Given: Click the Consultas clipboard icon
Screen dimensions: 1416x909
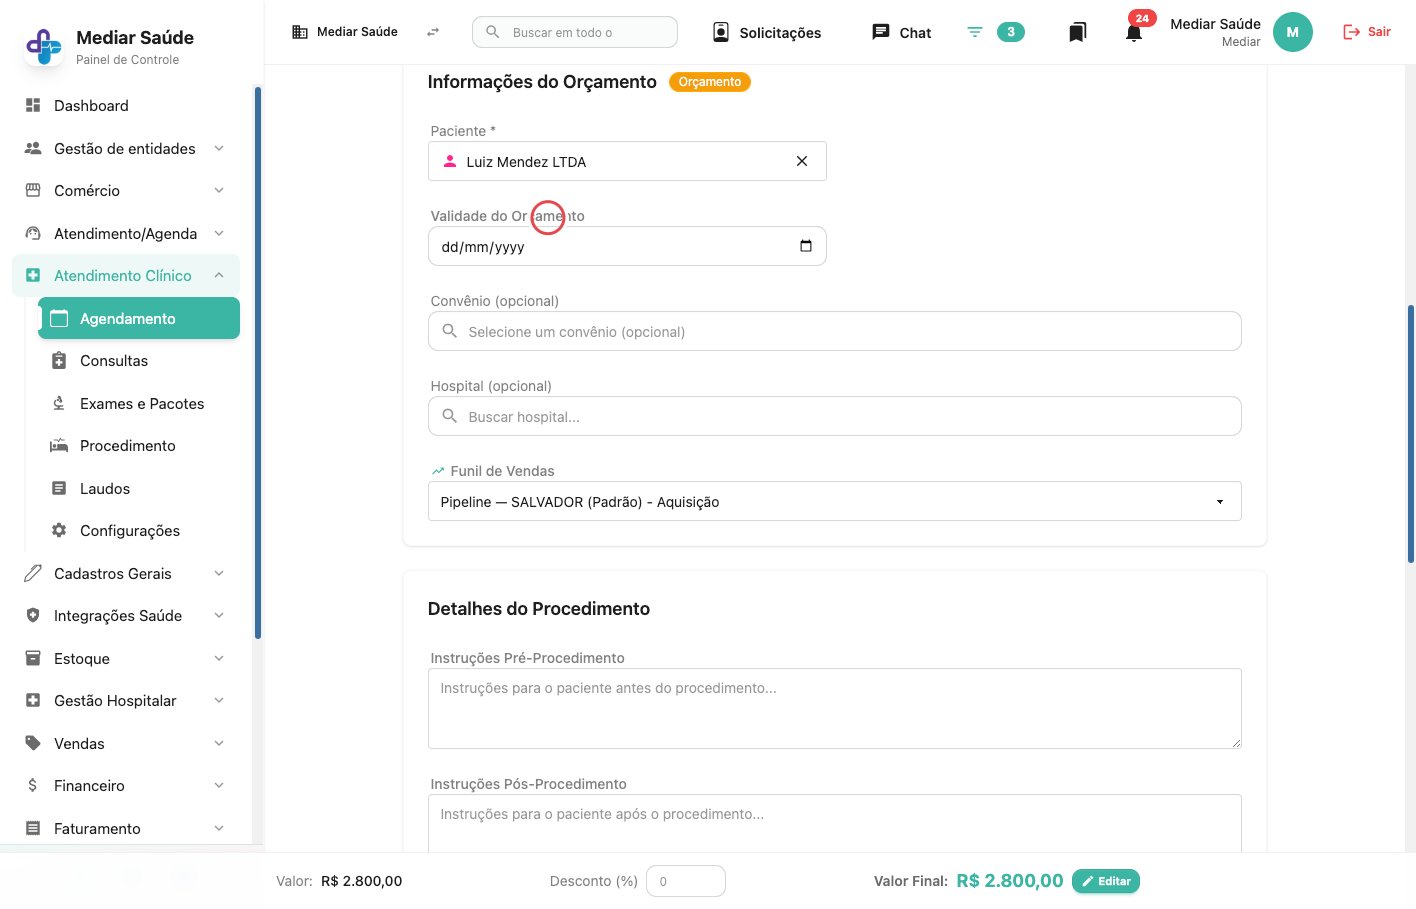Looking at the screenshot, I should coord(59,361).
